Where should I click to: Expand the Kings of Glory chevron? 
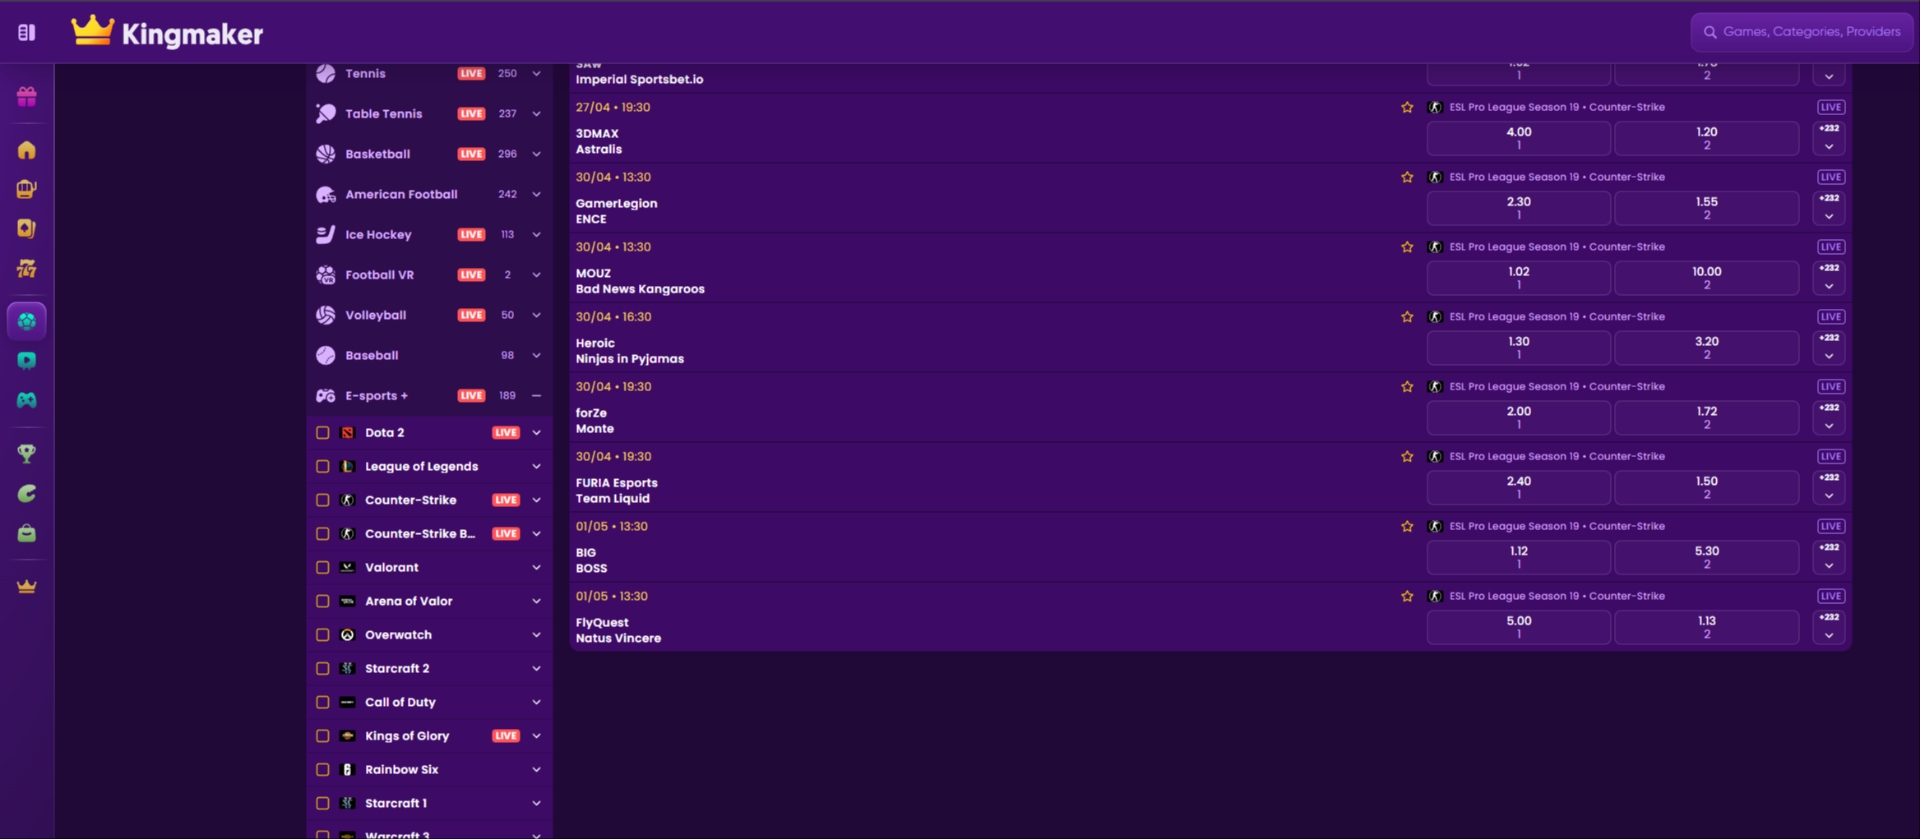coord(537,736)
